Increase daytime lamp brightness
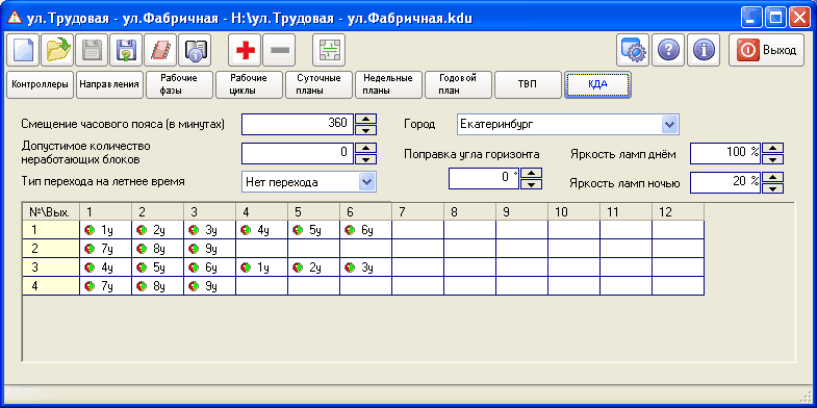 click(773, 149)
